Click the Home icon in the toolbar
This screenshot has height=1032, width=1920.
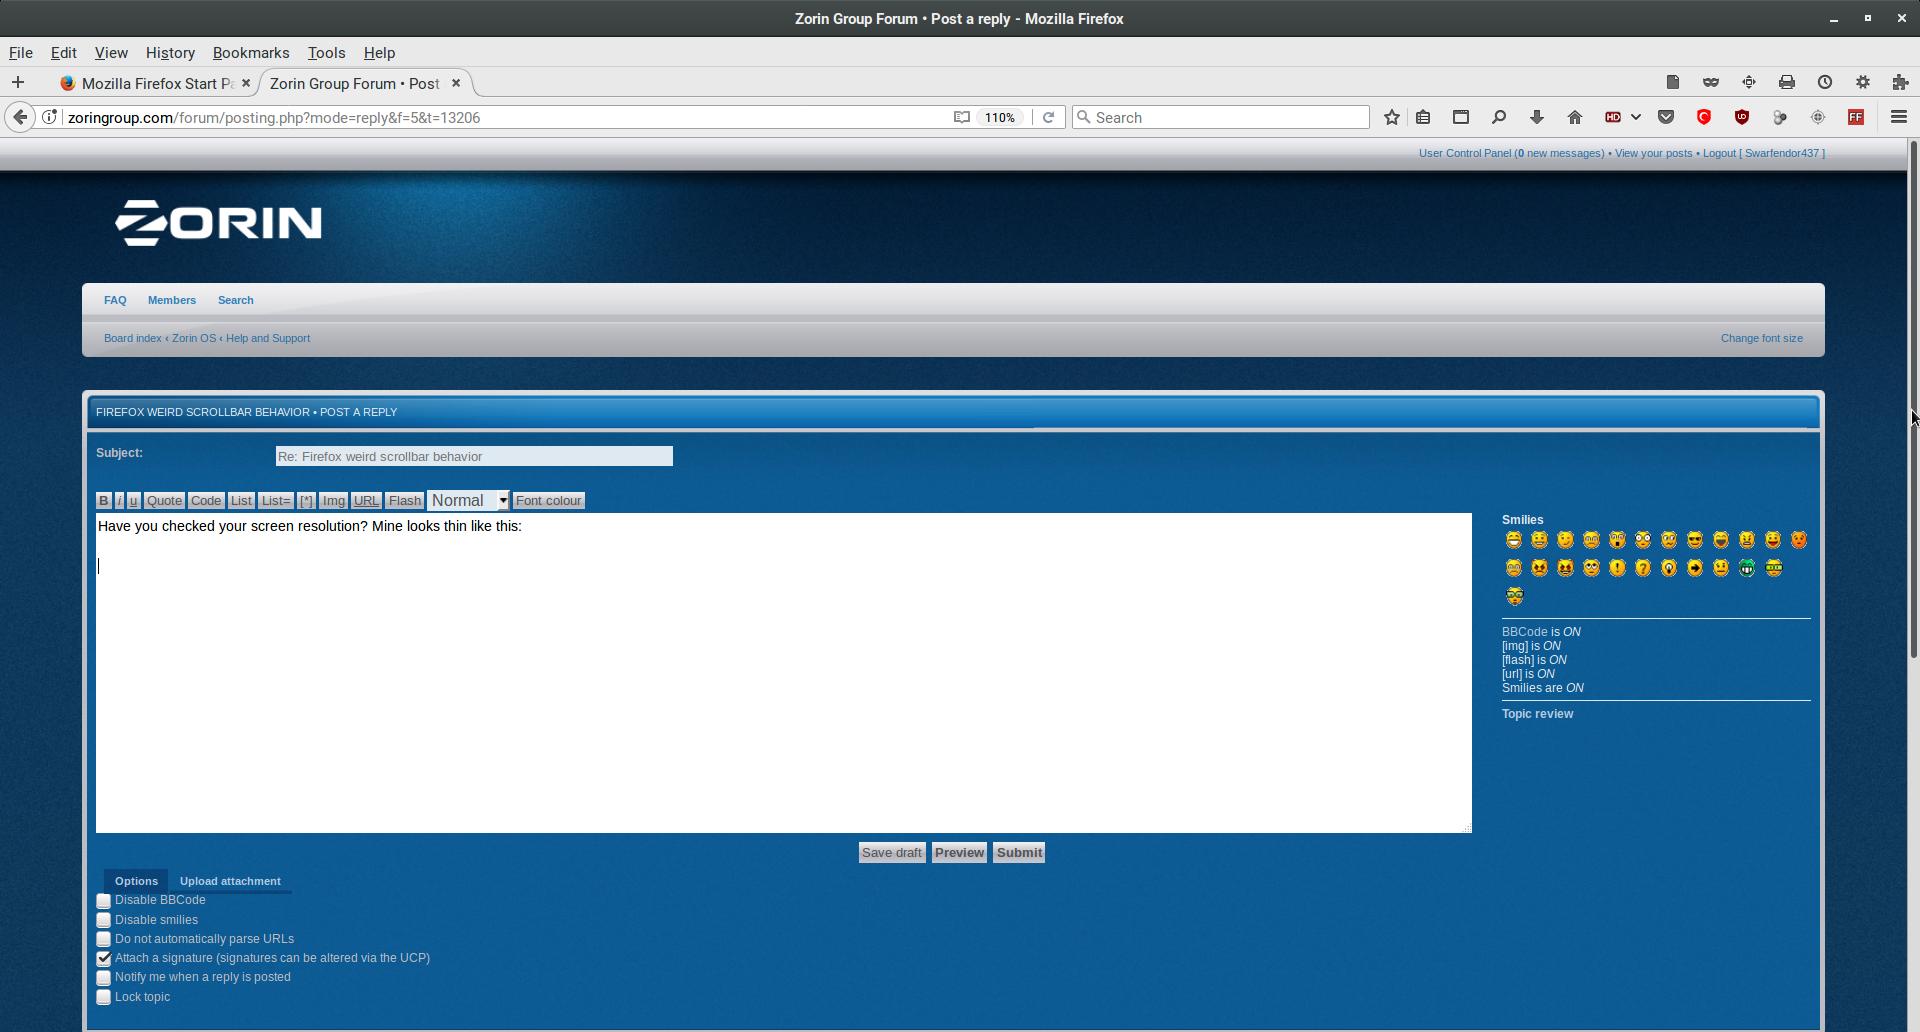tap(1575, 117)
